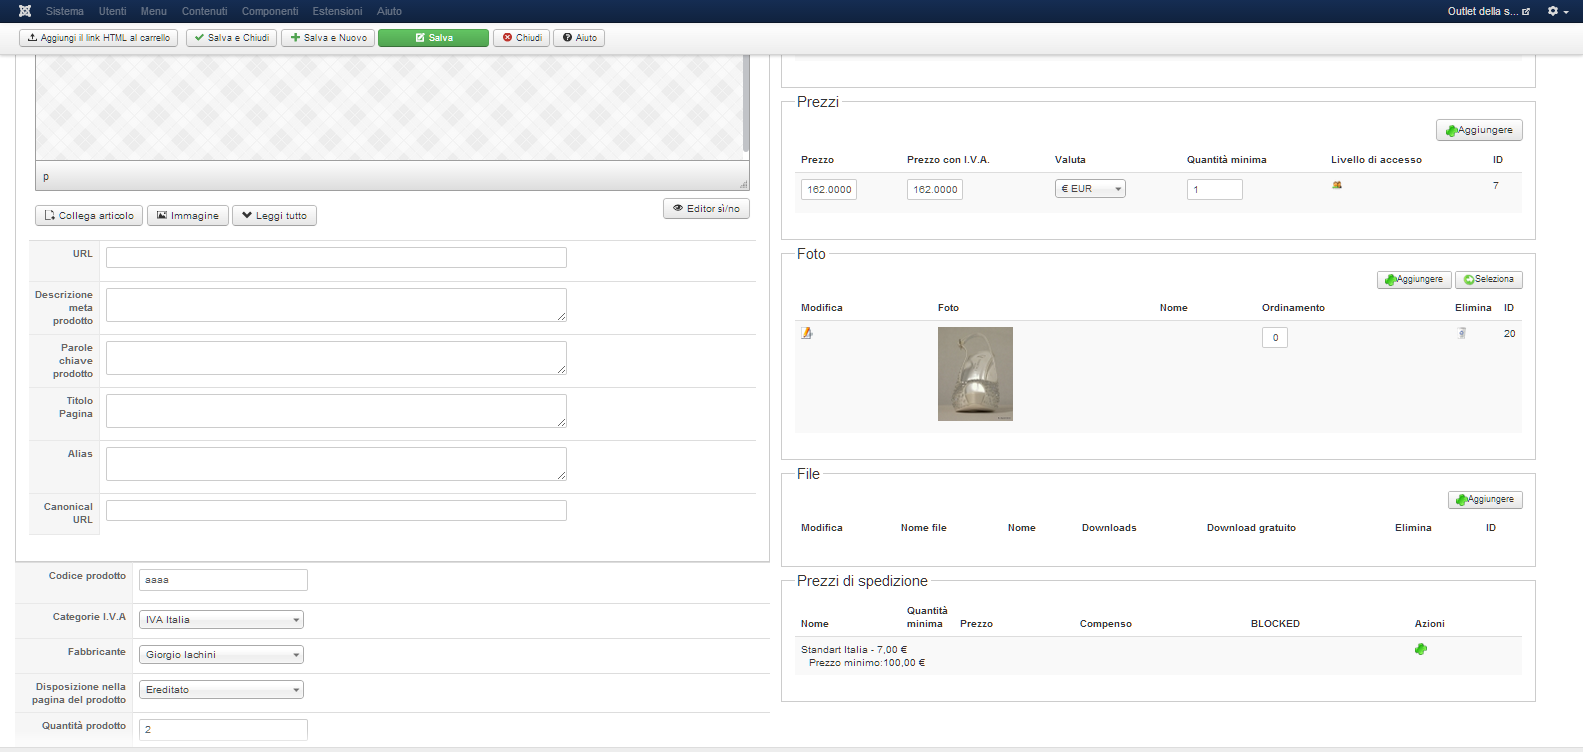
Task: Click the Chiudi toolbar button
Action: click(521, 38)
